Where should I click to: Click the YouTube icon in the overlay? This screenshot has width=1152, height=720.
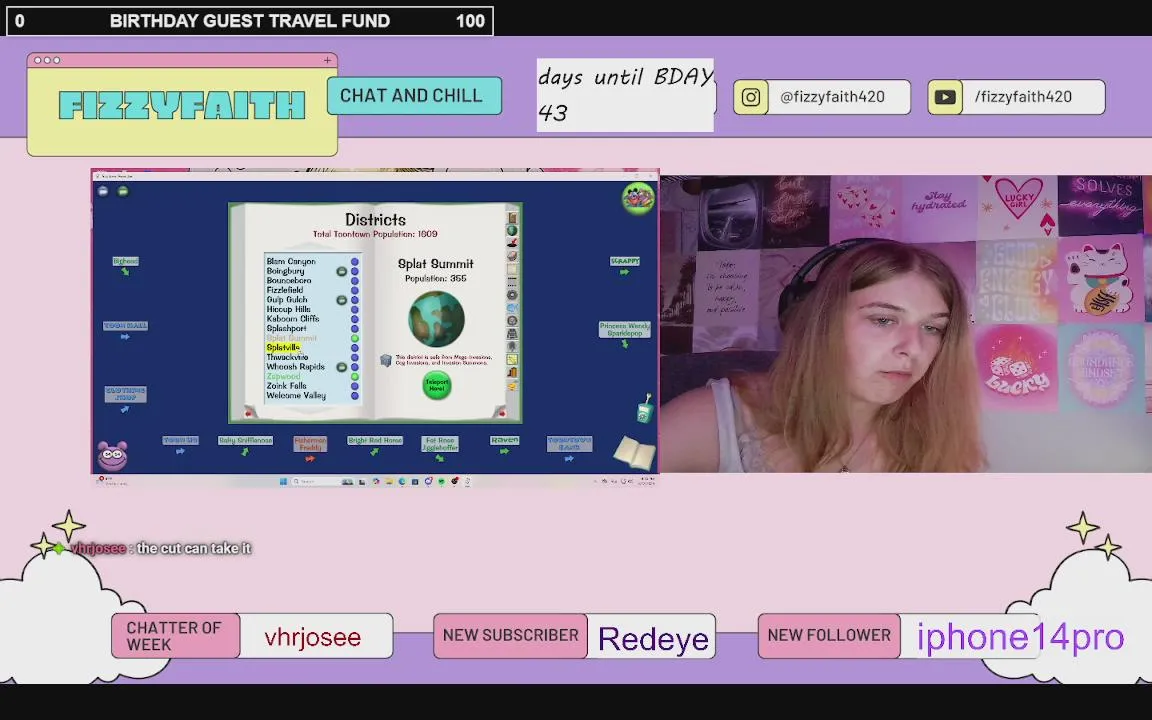click(945, 97)
